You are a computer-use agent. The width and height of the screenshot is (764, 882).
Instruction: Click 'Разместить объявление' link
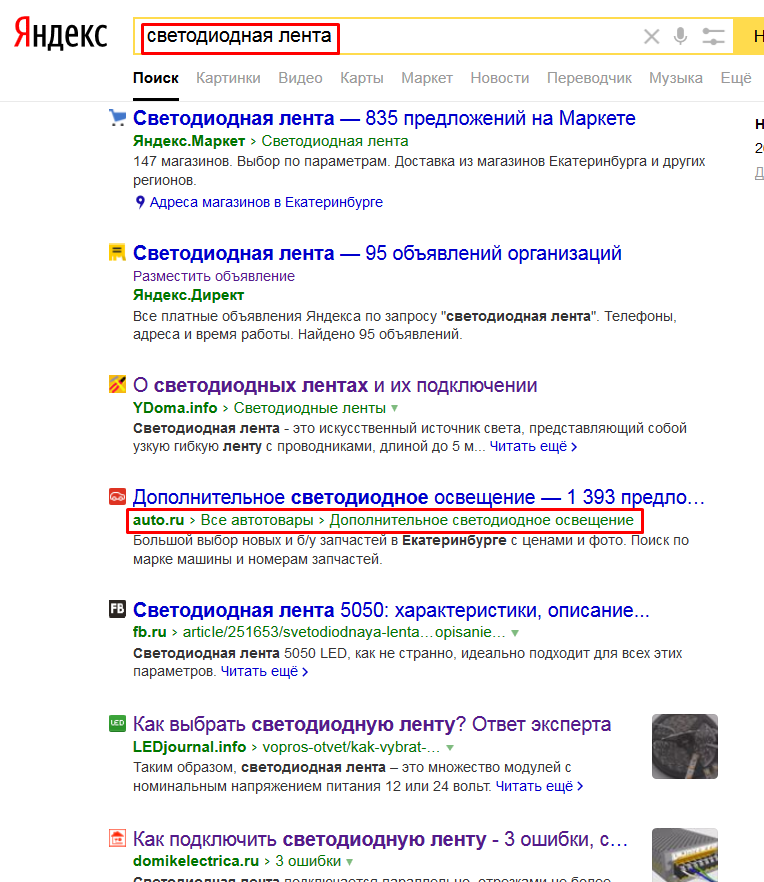[x=214, y=276]
